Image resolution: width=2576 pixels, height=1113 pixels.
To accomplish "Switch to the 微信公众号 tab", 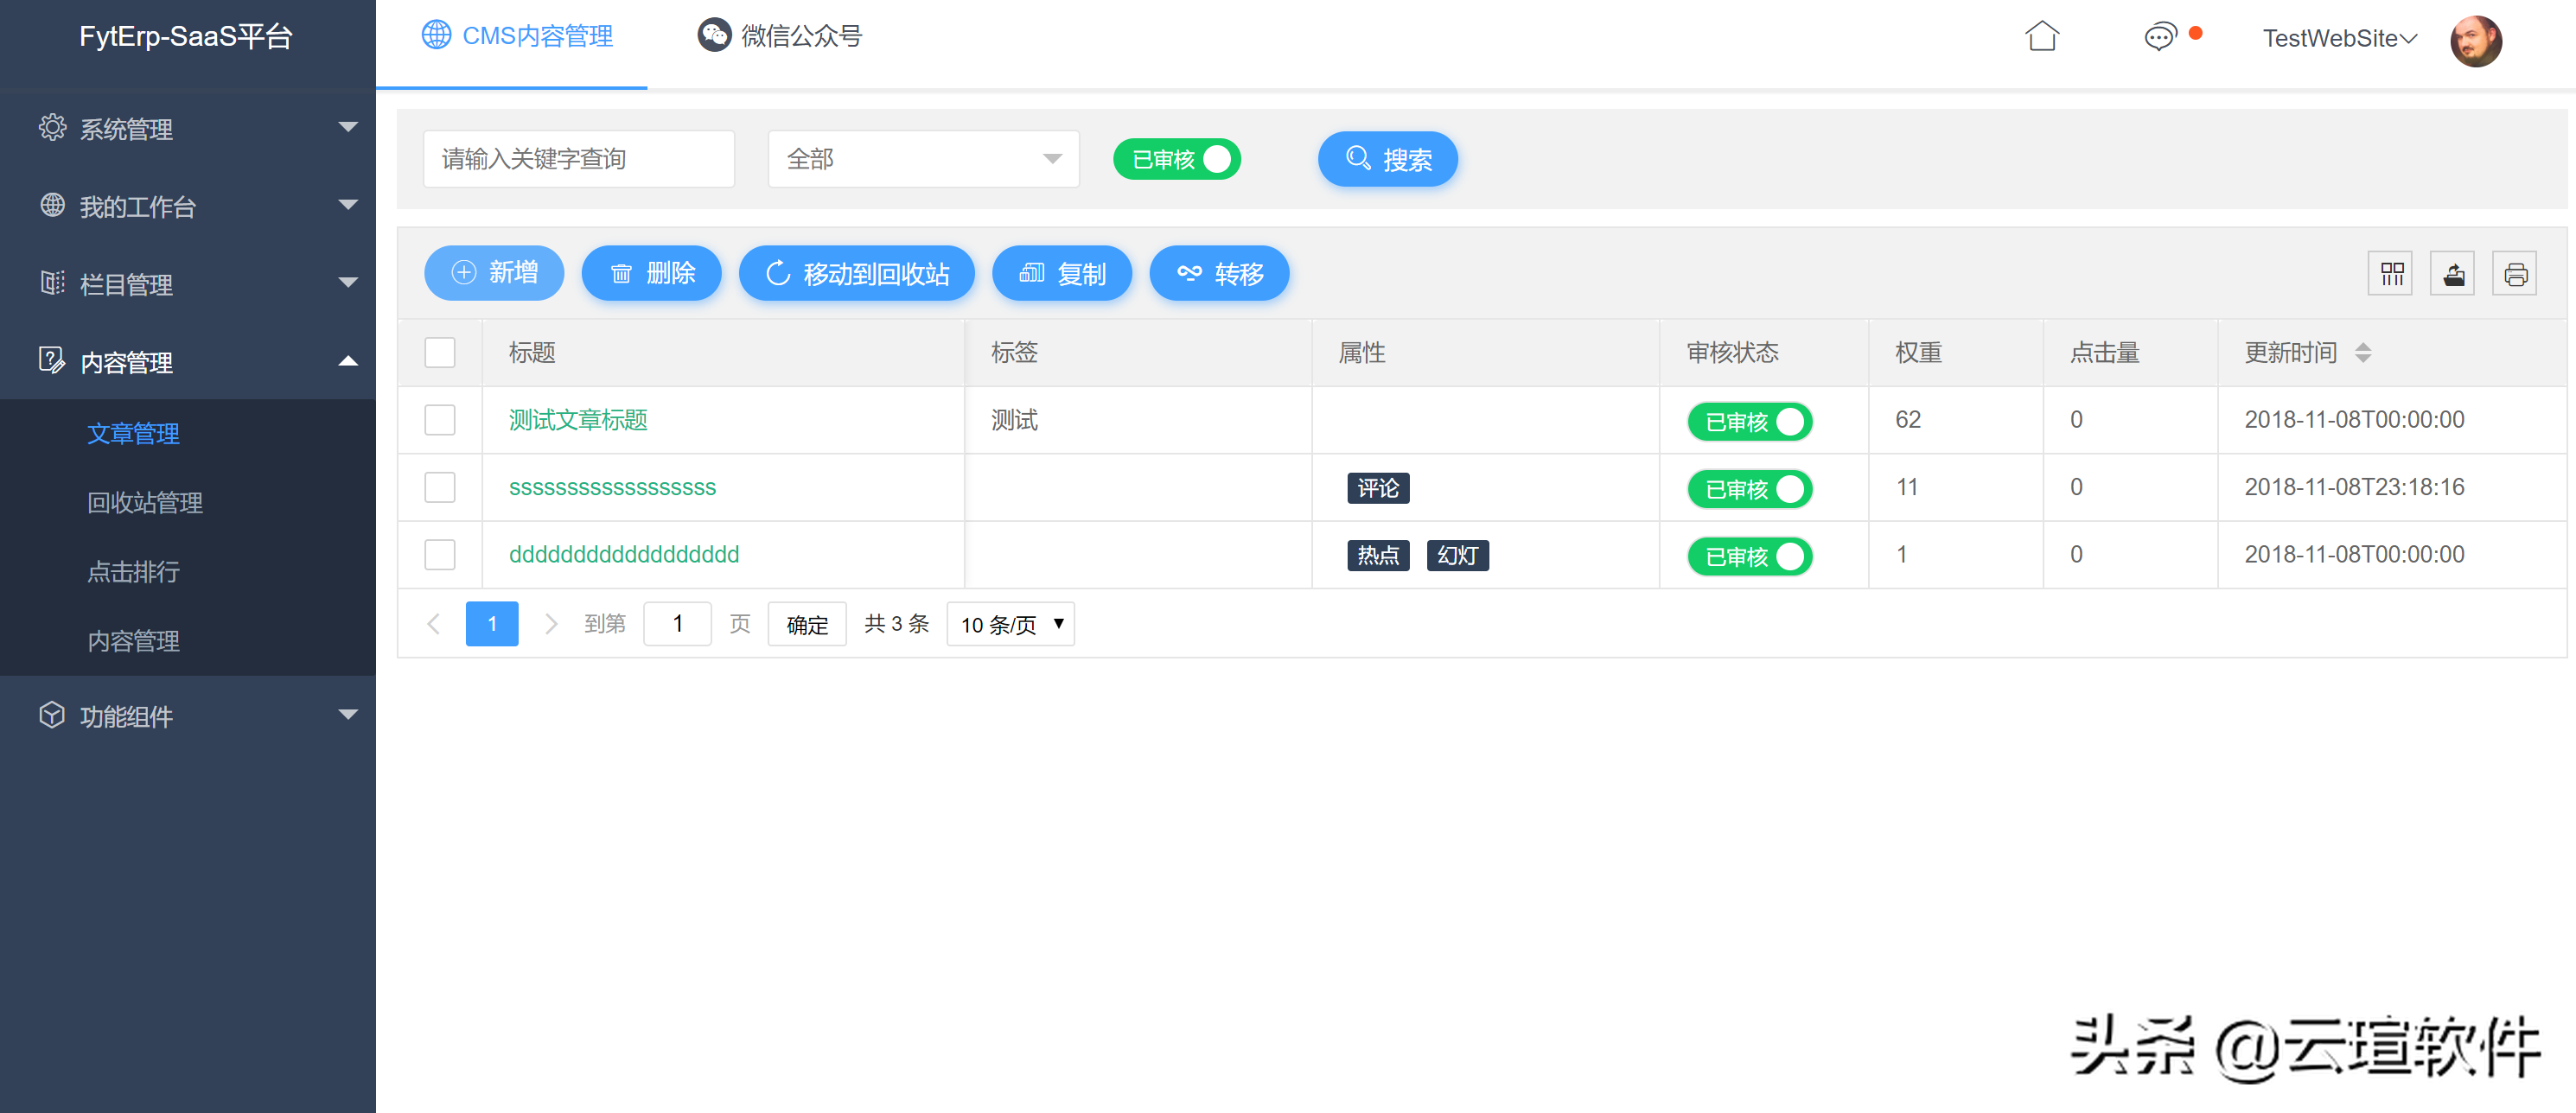I will pos(779,36).
